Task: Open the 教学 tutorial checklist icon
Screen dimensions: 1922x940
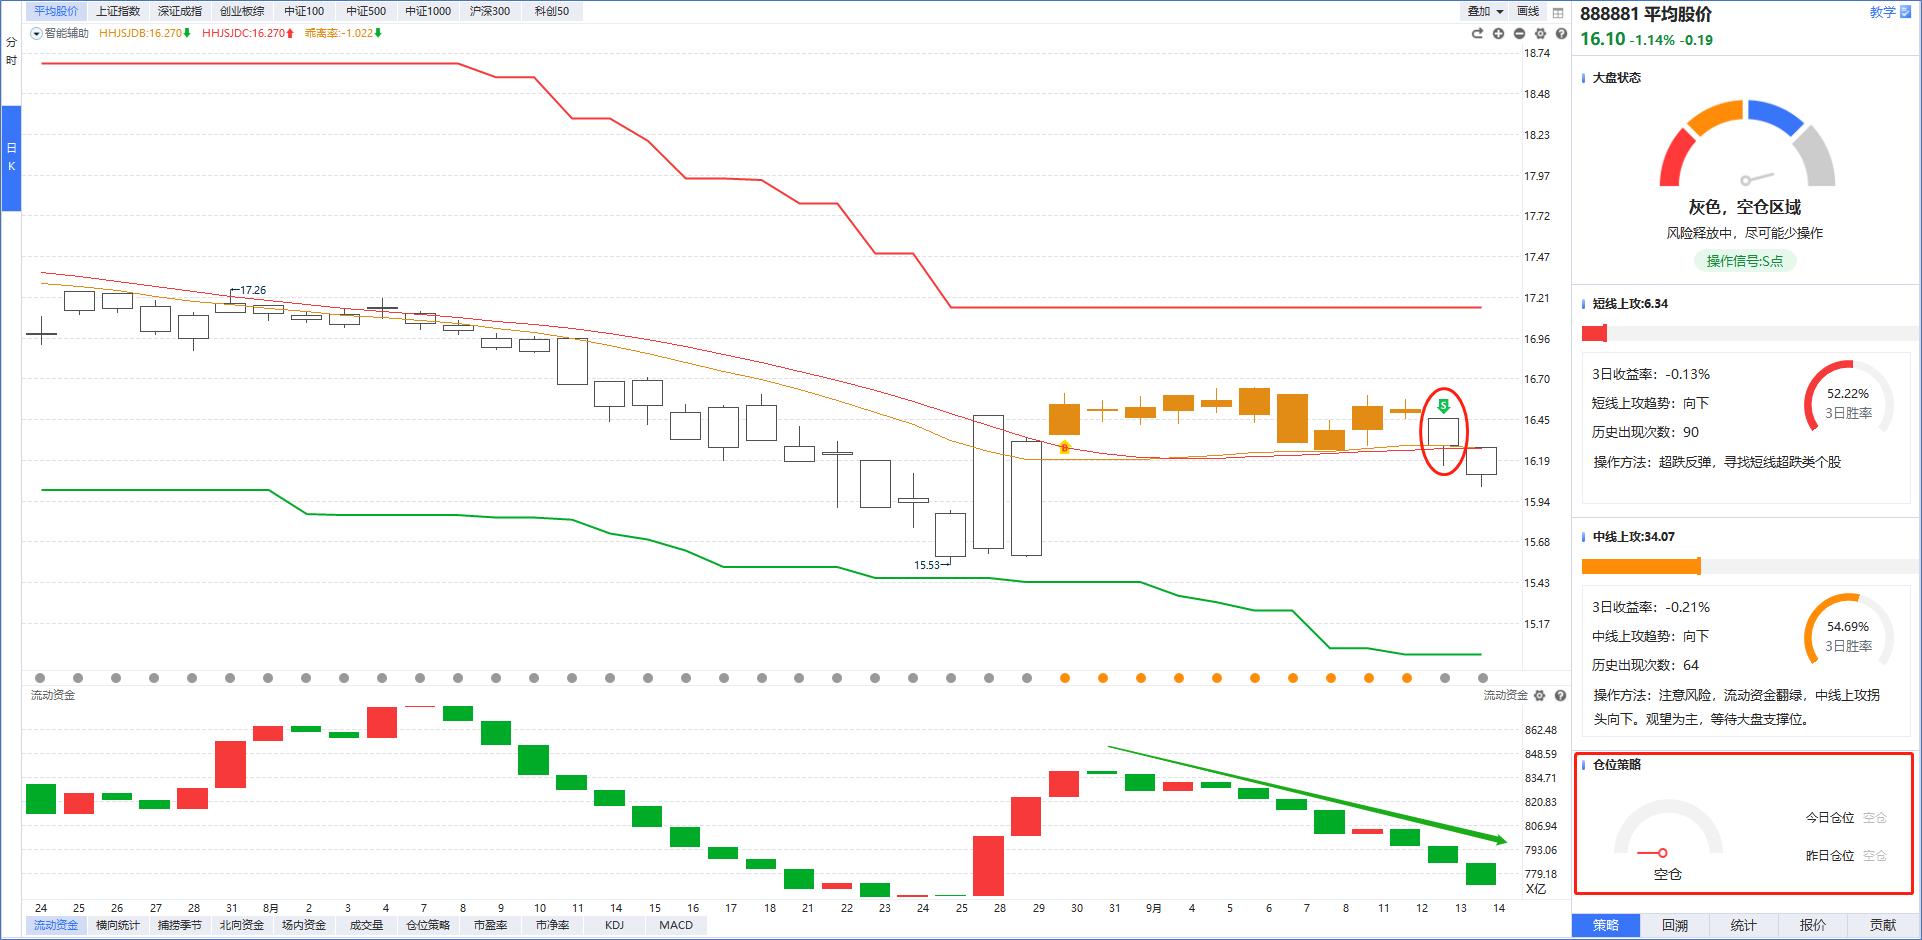Action: 1905,12
